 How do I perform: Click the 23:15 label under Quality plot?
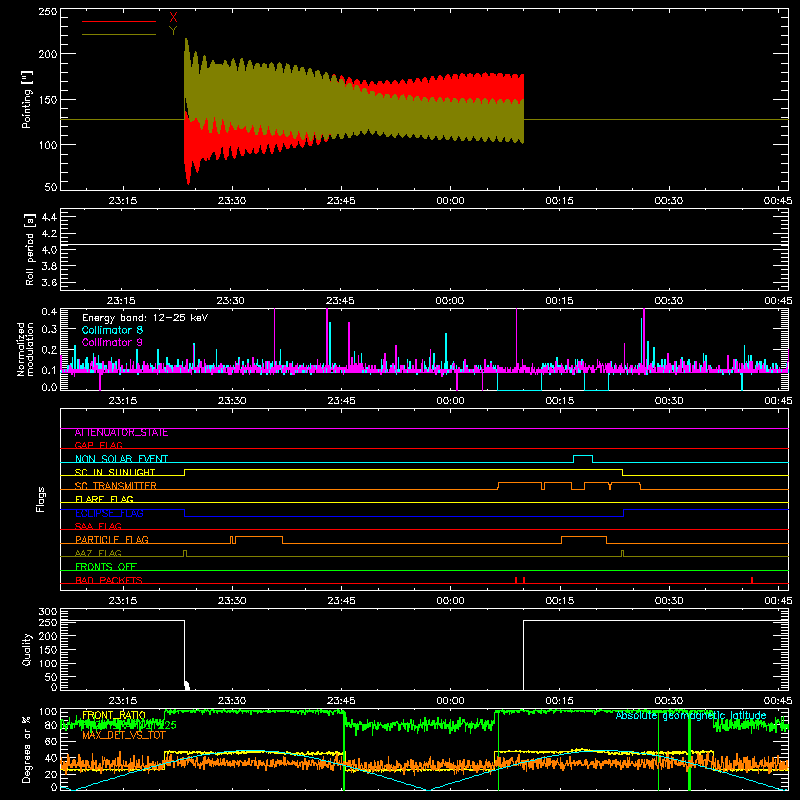(x=122, y=701)
